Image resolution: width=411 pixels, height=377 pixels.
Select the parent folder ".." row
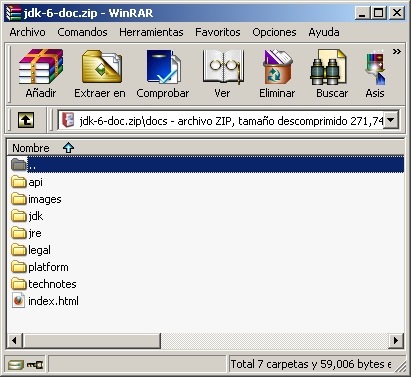206,164
